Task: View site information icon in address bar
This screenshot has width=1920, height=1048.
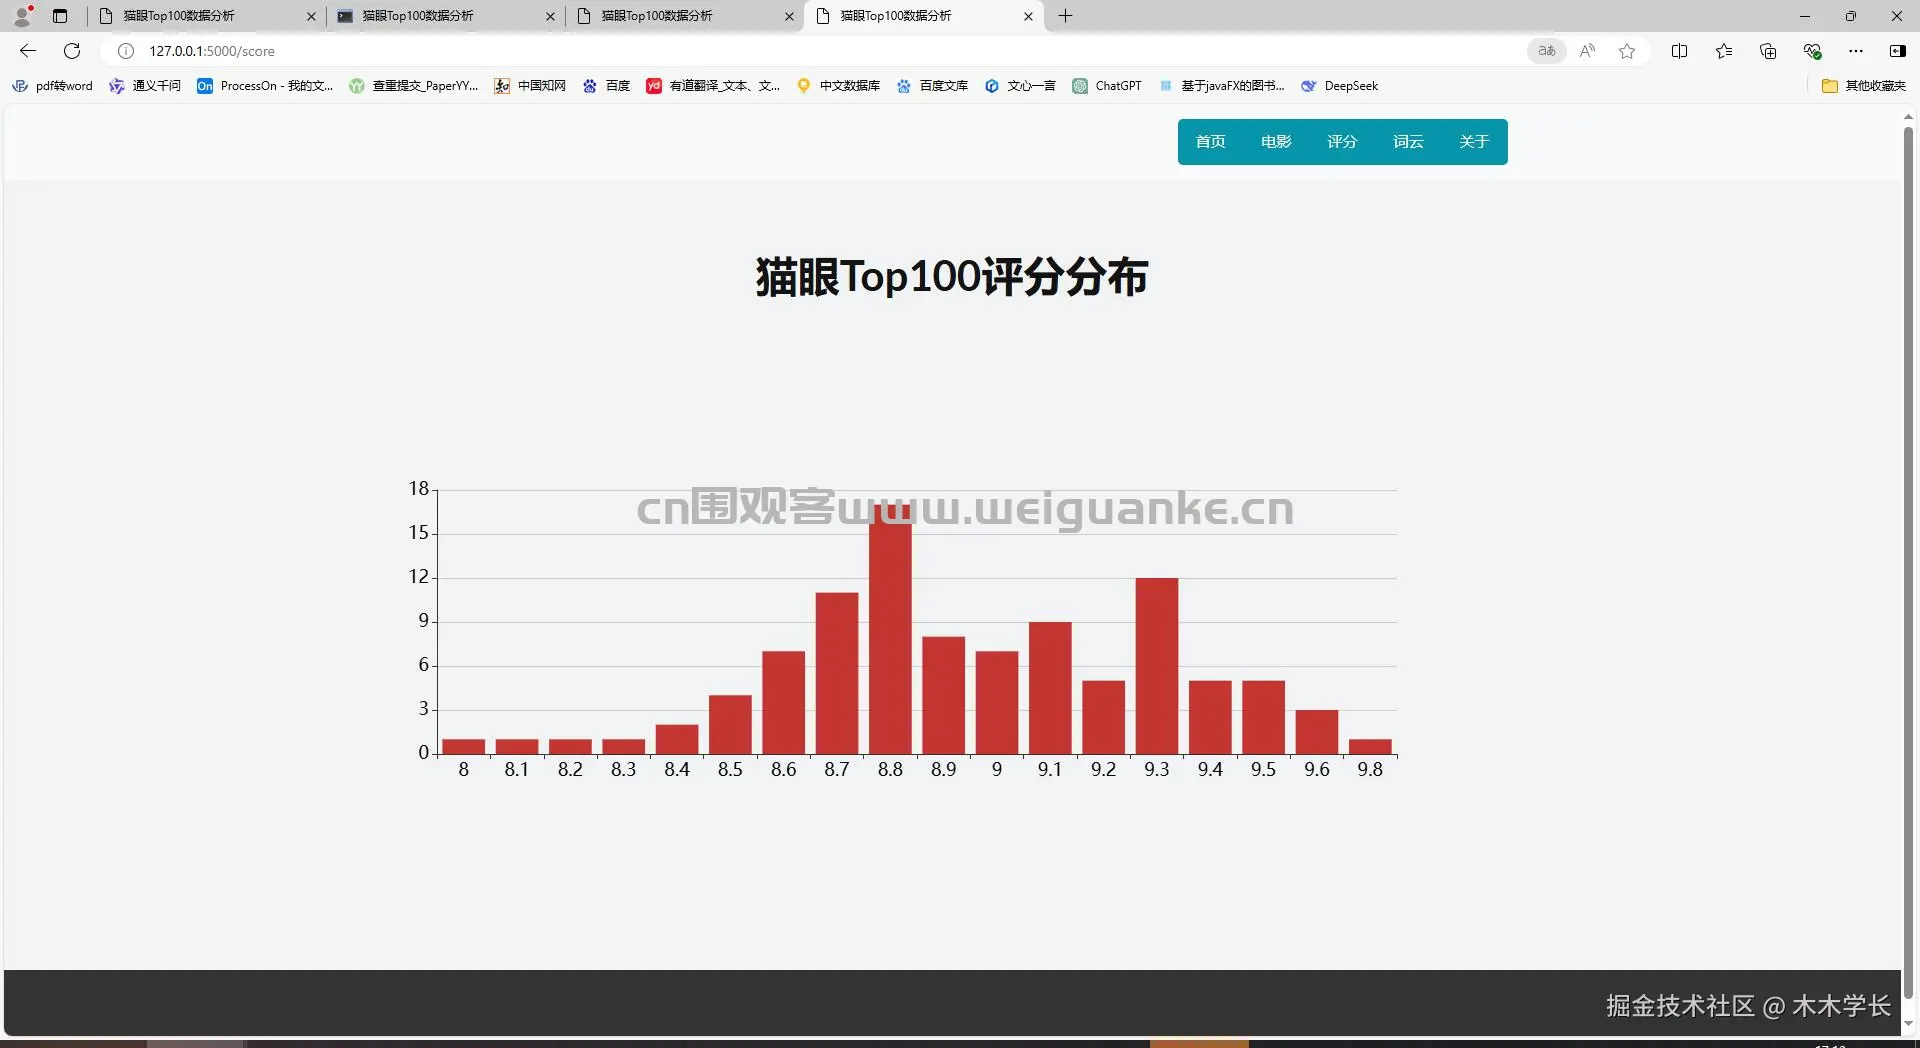Action: click(126, 51)
